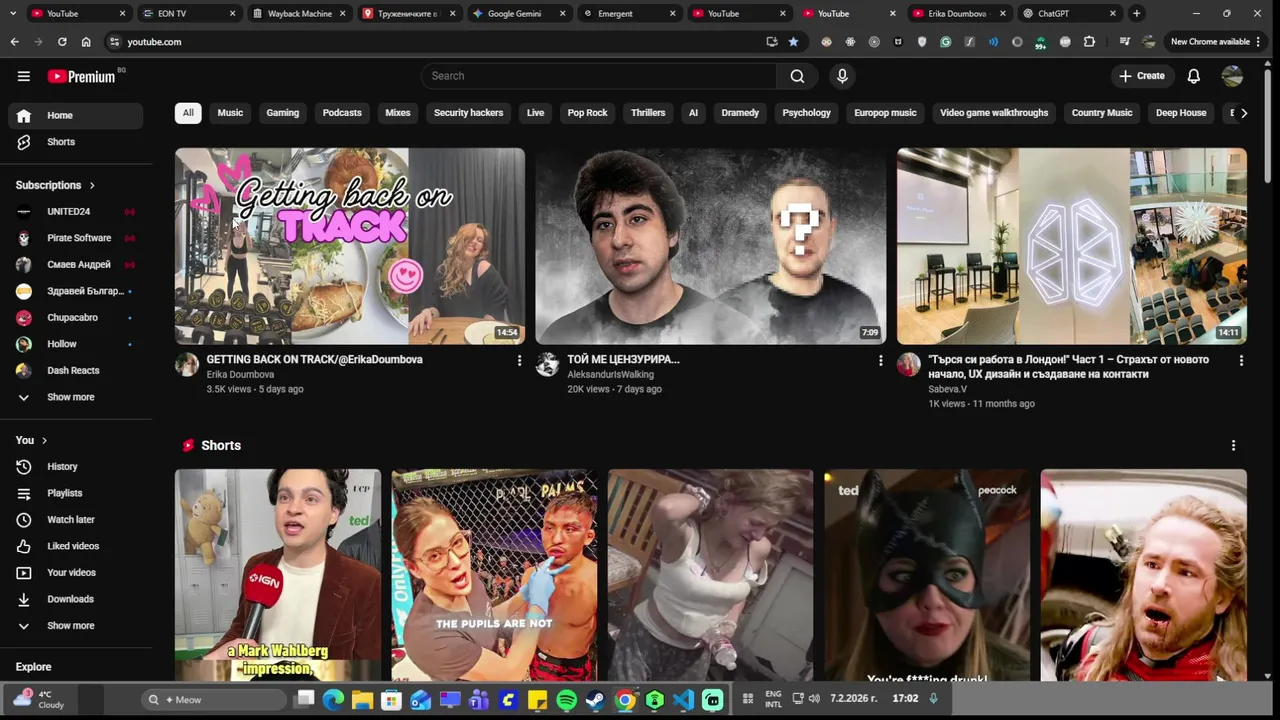Select the All filter chip
The image size is (1280, 720).
(188, 113)
